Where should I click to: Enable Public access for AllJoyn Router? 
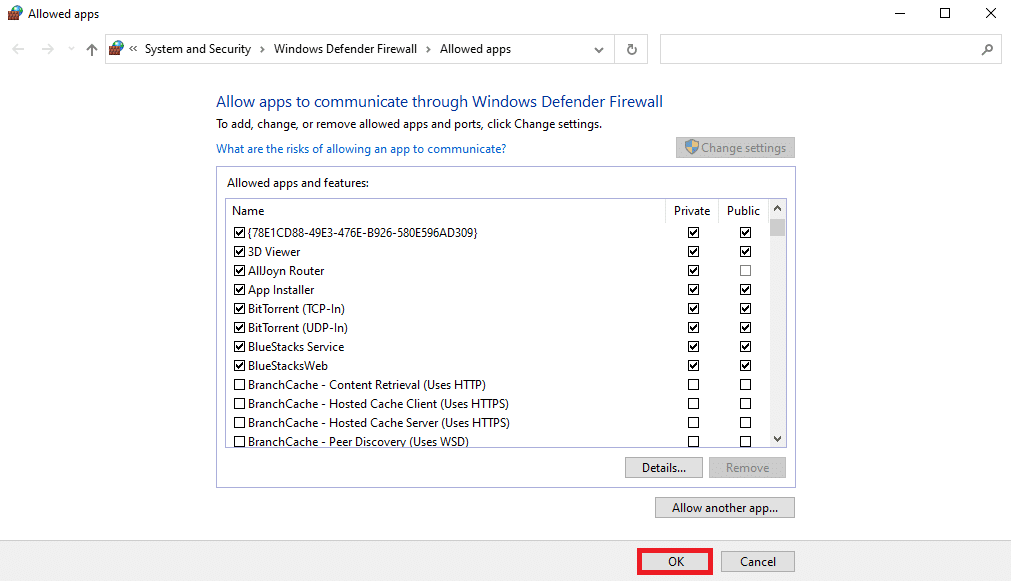(x=745, y=270)
